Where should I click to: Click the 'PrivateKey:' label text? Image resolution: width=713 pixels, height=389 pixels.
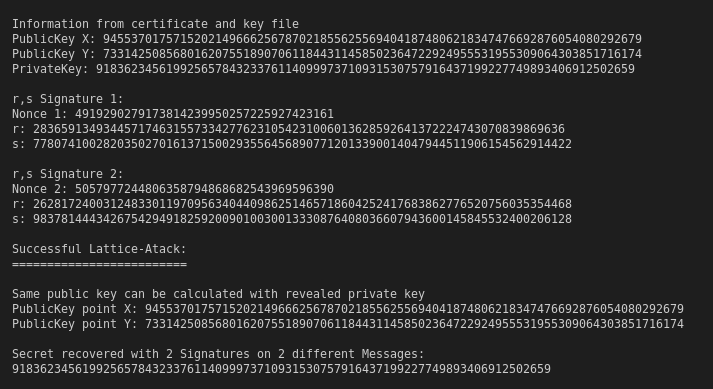[x=50, y=69]
